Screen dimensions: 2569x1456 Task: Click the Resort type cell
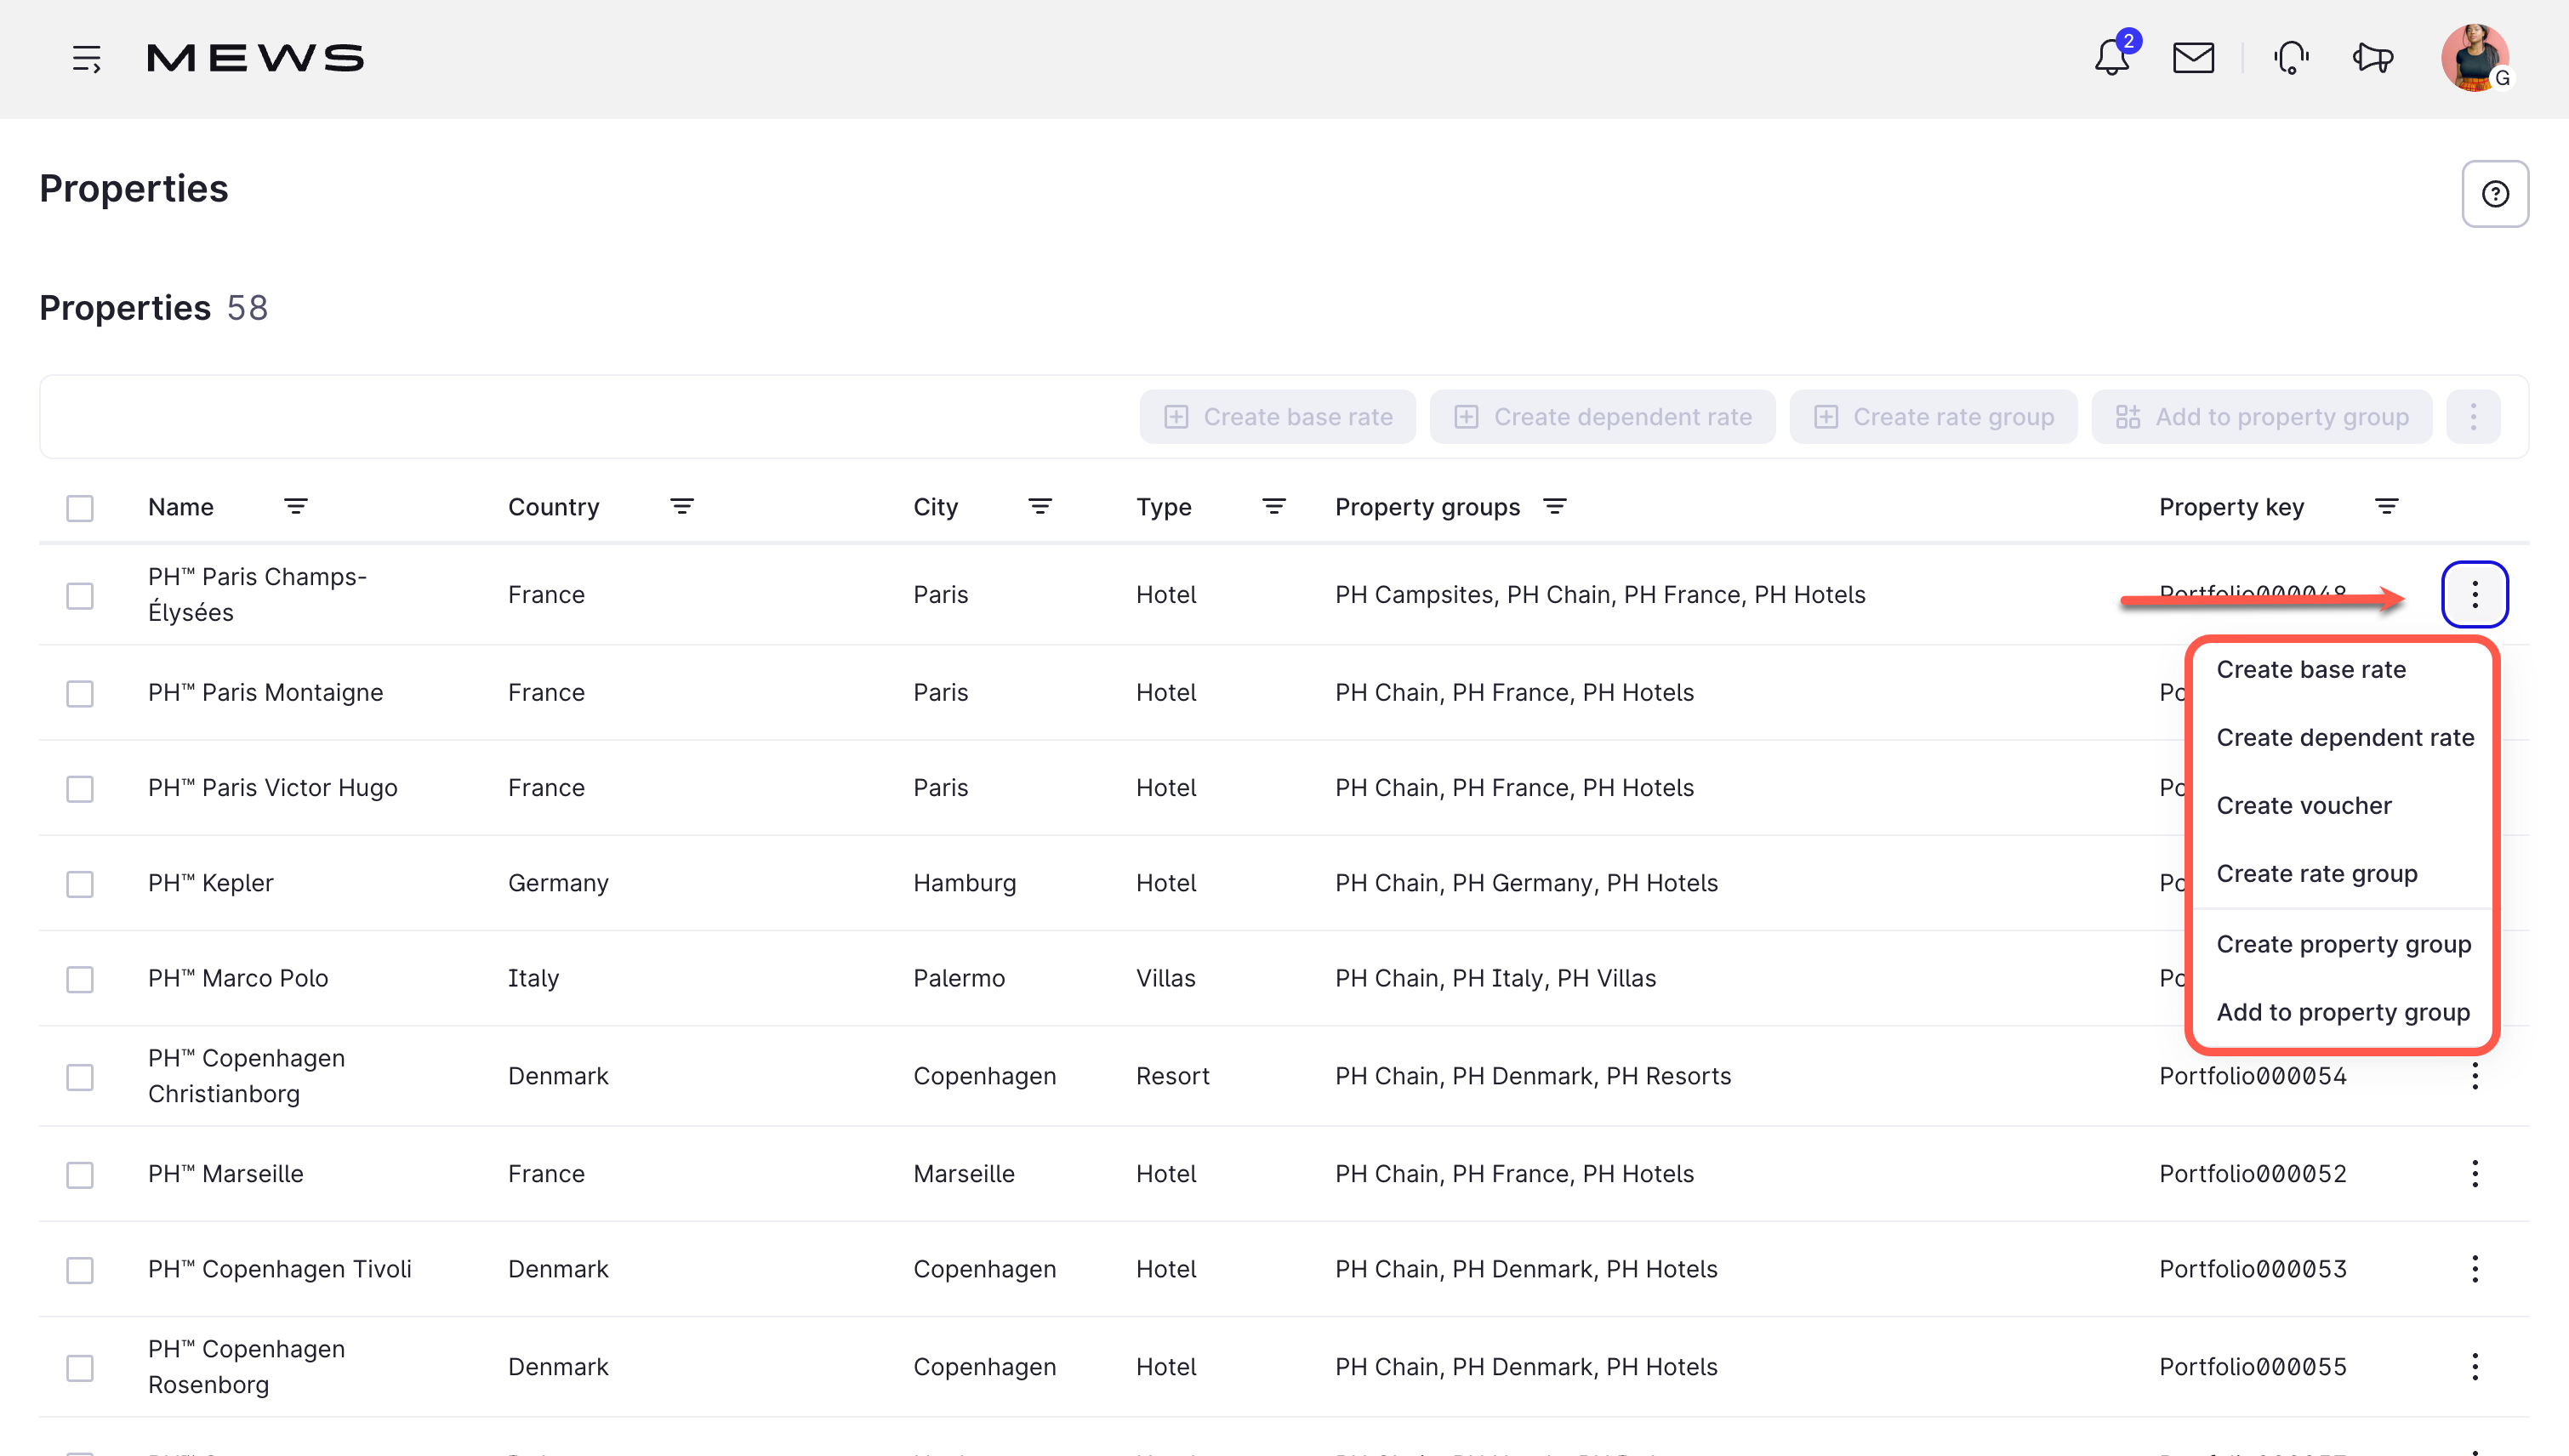click(1172, 1076)
